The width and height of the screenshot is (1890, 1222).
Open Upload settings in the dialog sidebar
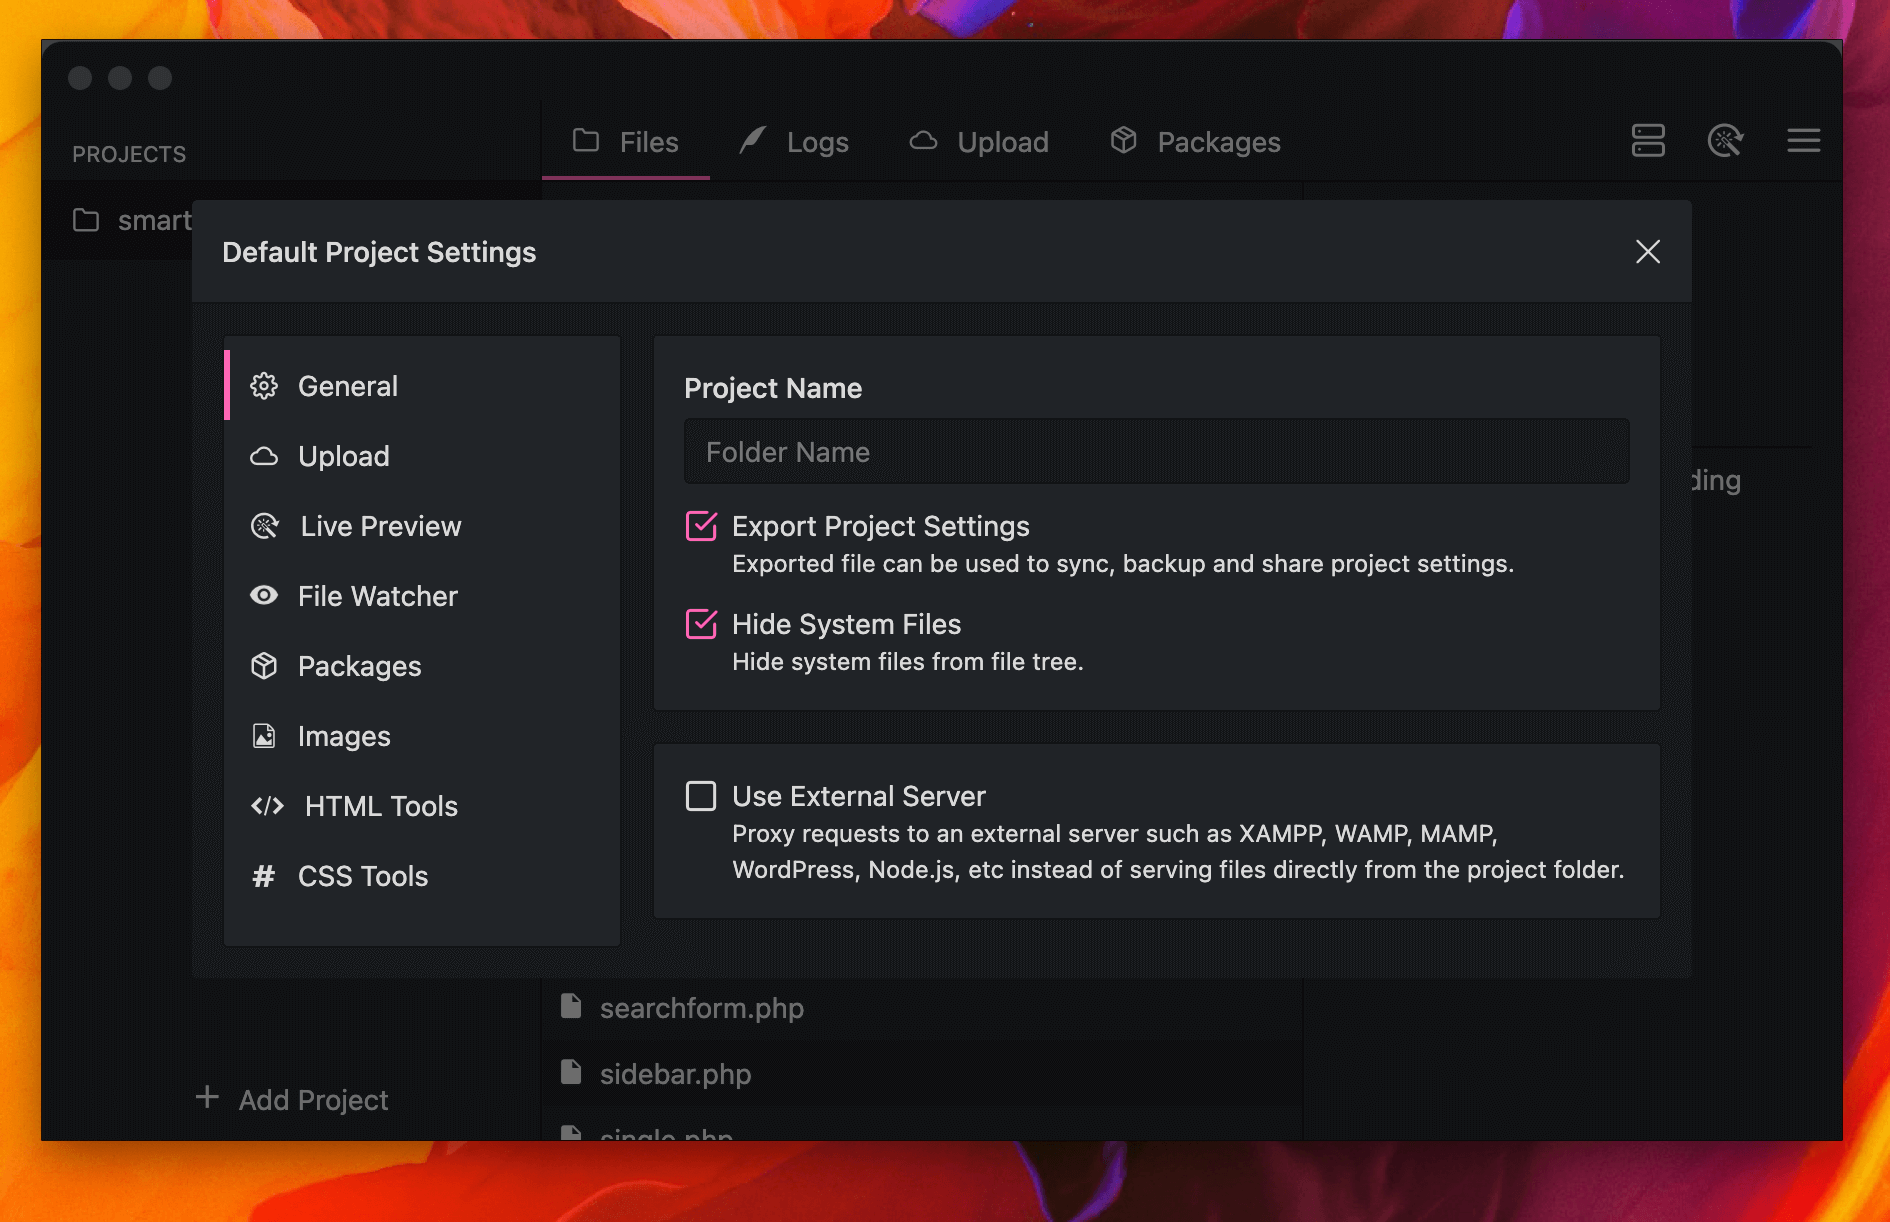point(343,456)
